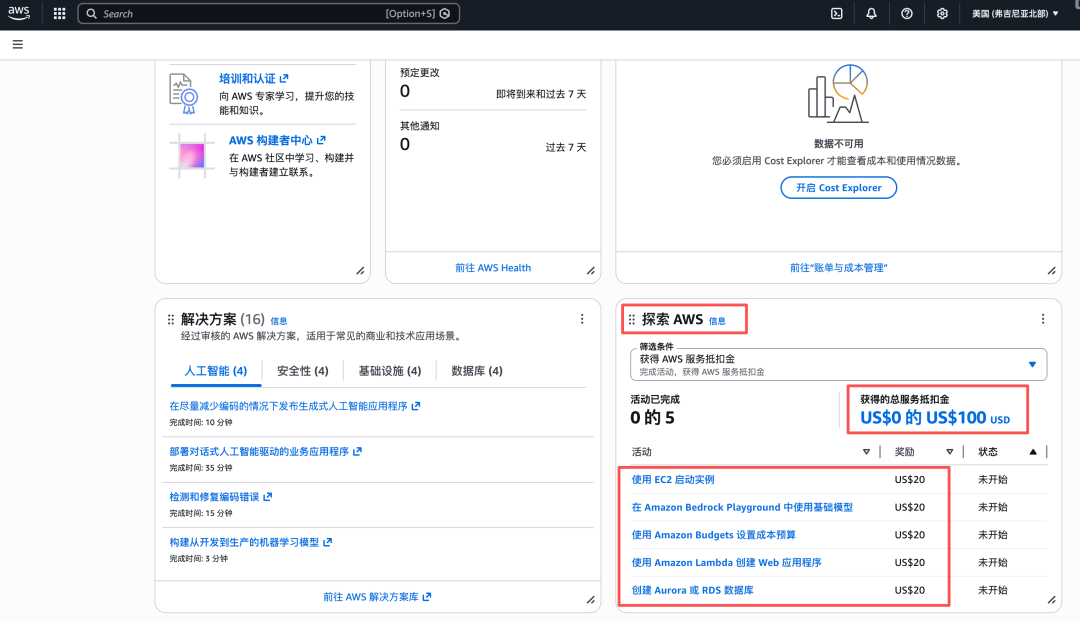This screenshot has height=622, width=1080.
Task: Click the search magnifier icon
Action: point(92,14)
